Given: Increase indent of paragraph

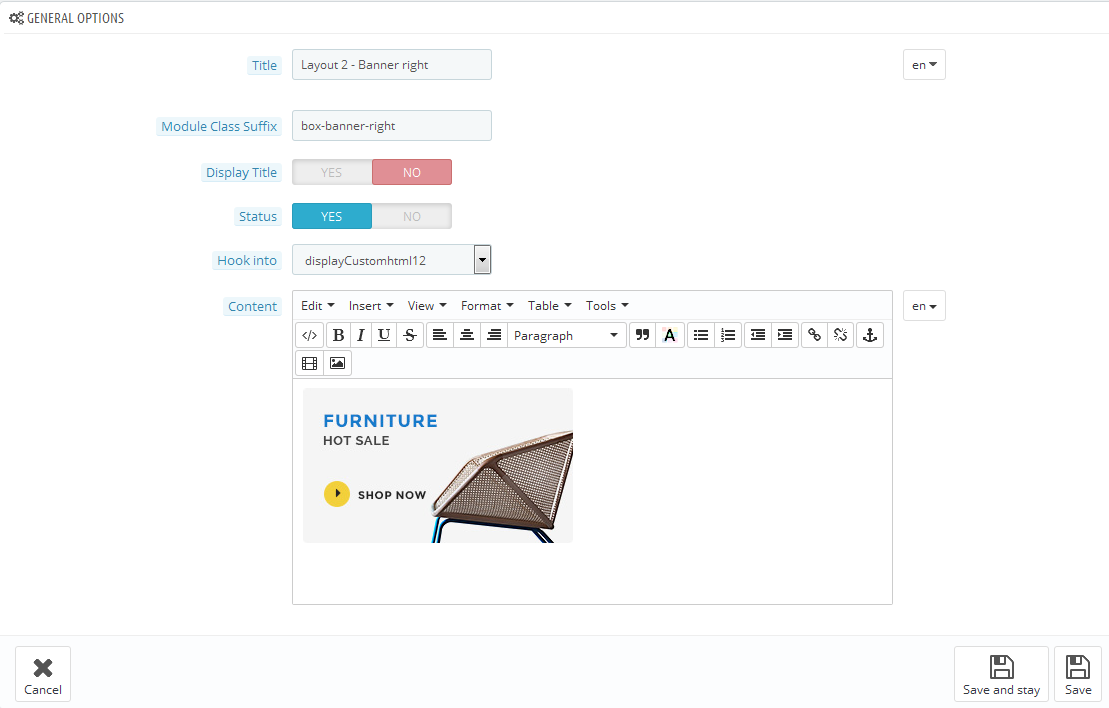Looking at the screenshot, I should click(785, 335).
